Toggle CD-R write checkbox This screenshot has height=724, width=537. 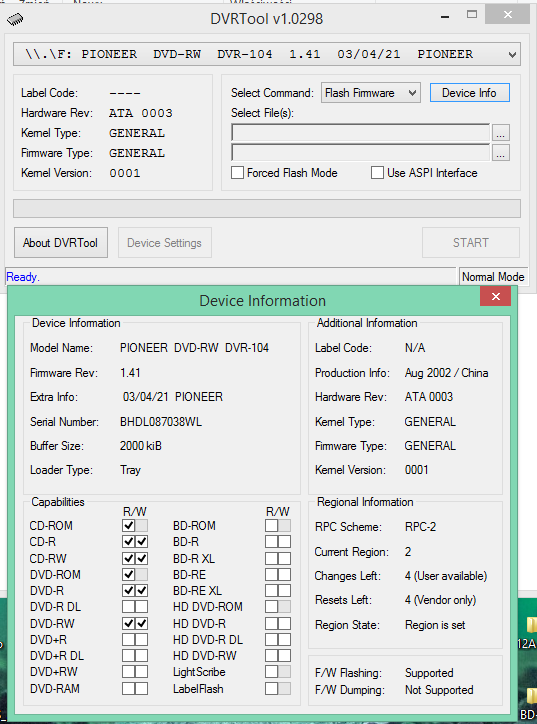point(142,542)
